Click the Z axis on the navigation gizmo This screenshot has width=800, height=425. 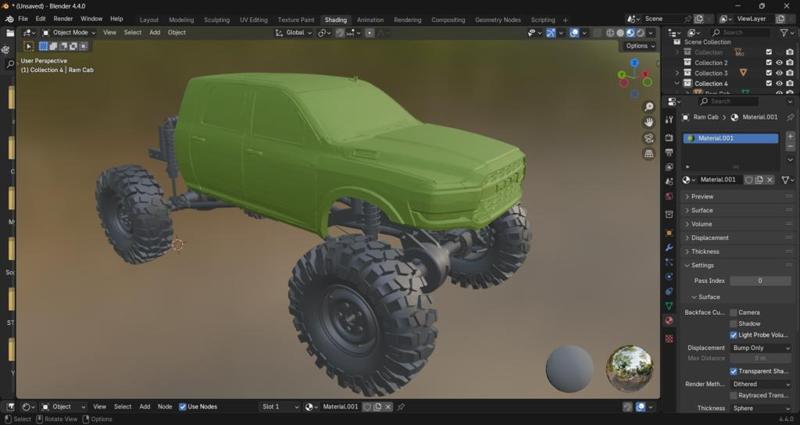634,63
